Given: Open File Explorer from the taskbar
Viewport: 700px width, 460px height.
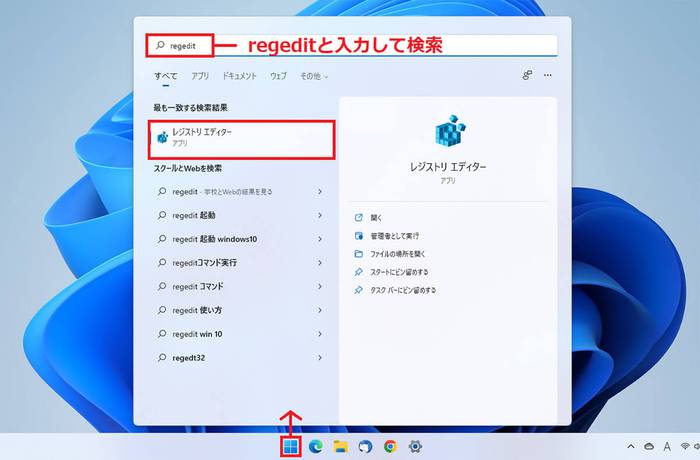Looking at the screenshot, I should (x=341, y=446).
